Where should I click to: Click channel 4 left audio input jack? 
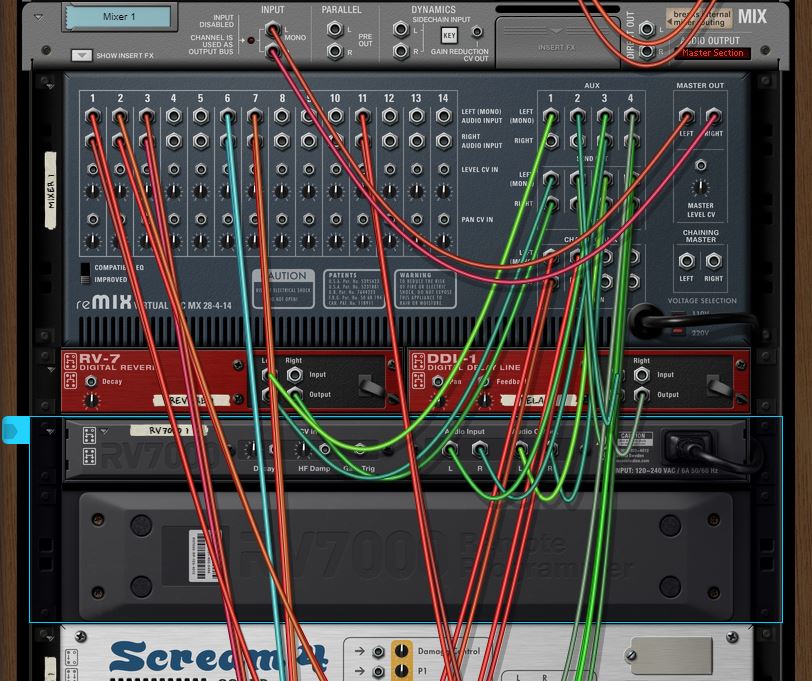point(173,116)
